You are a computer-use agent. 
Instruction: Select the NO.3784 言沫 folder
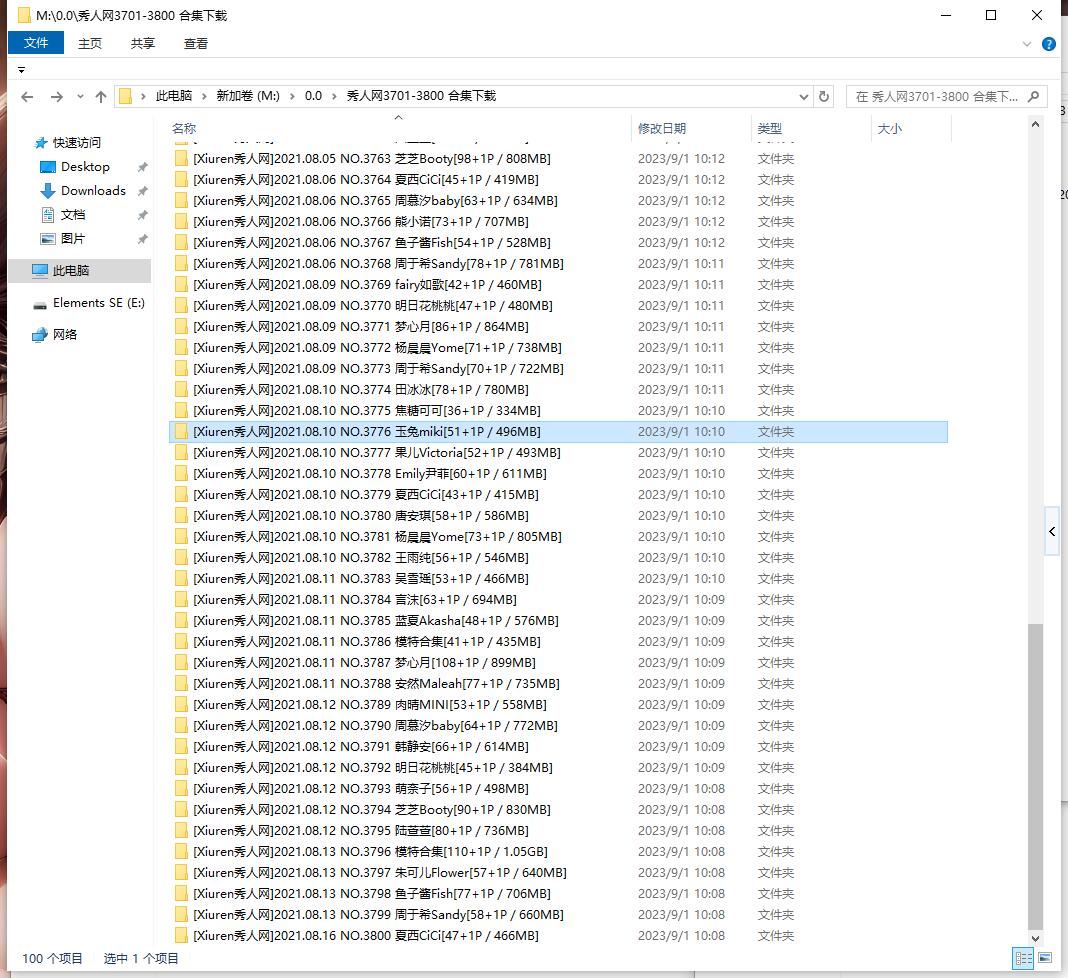(x=559, y=599)
